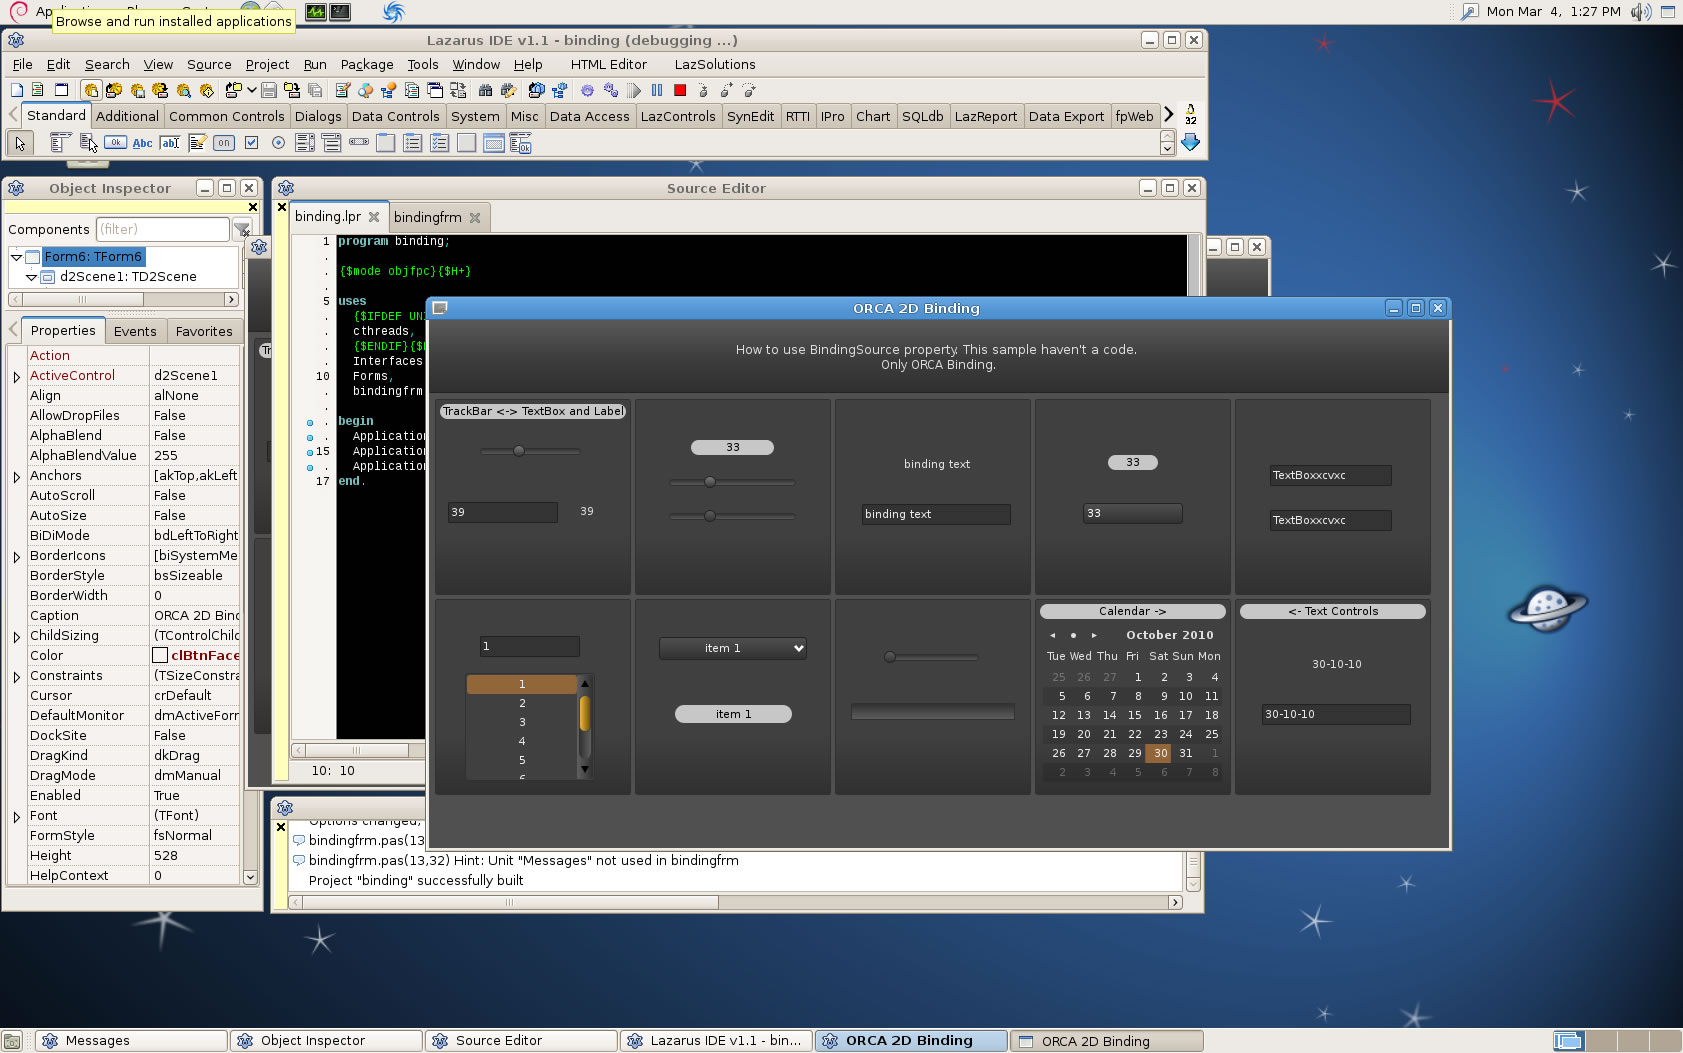Switch to Data Access palette tab
Viewport: 1683px width, 1053px height.
click(x=590, y=116)
